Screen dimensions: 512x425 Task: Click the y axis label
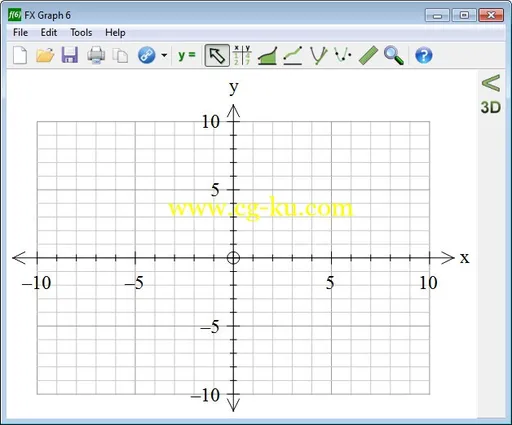[x=234, y=87]
